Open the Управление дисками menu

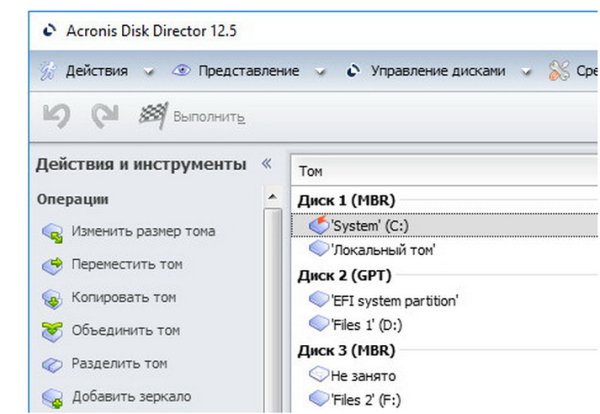point(438,71)
